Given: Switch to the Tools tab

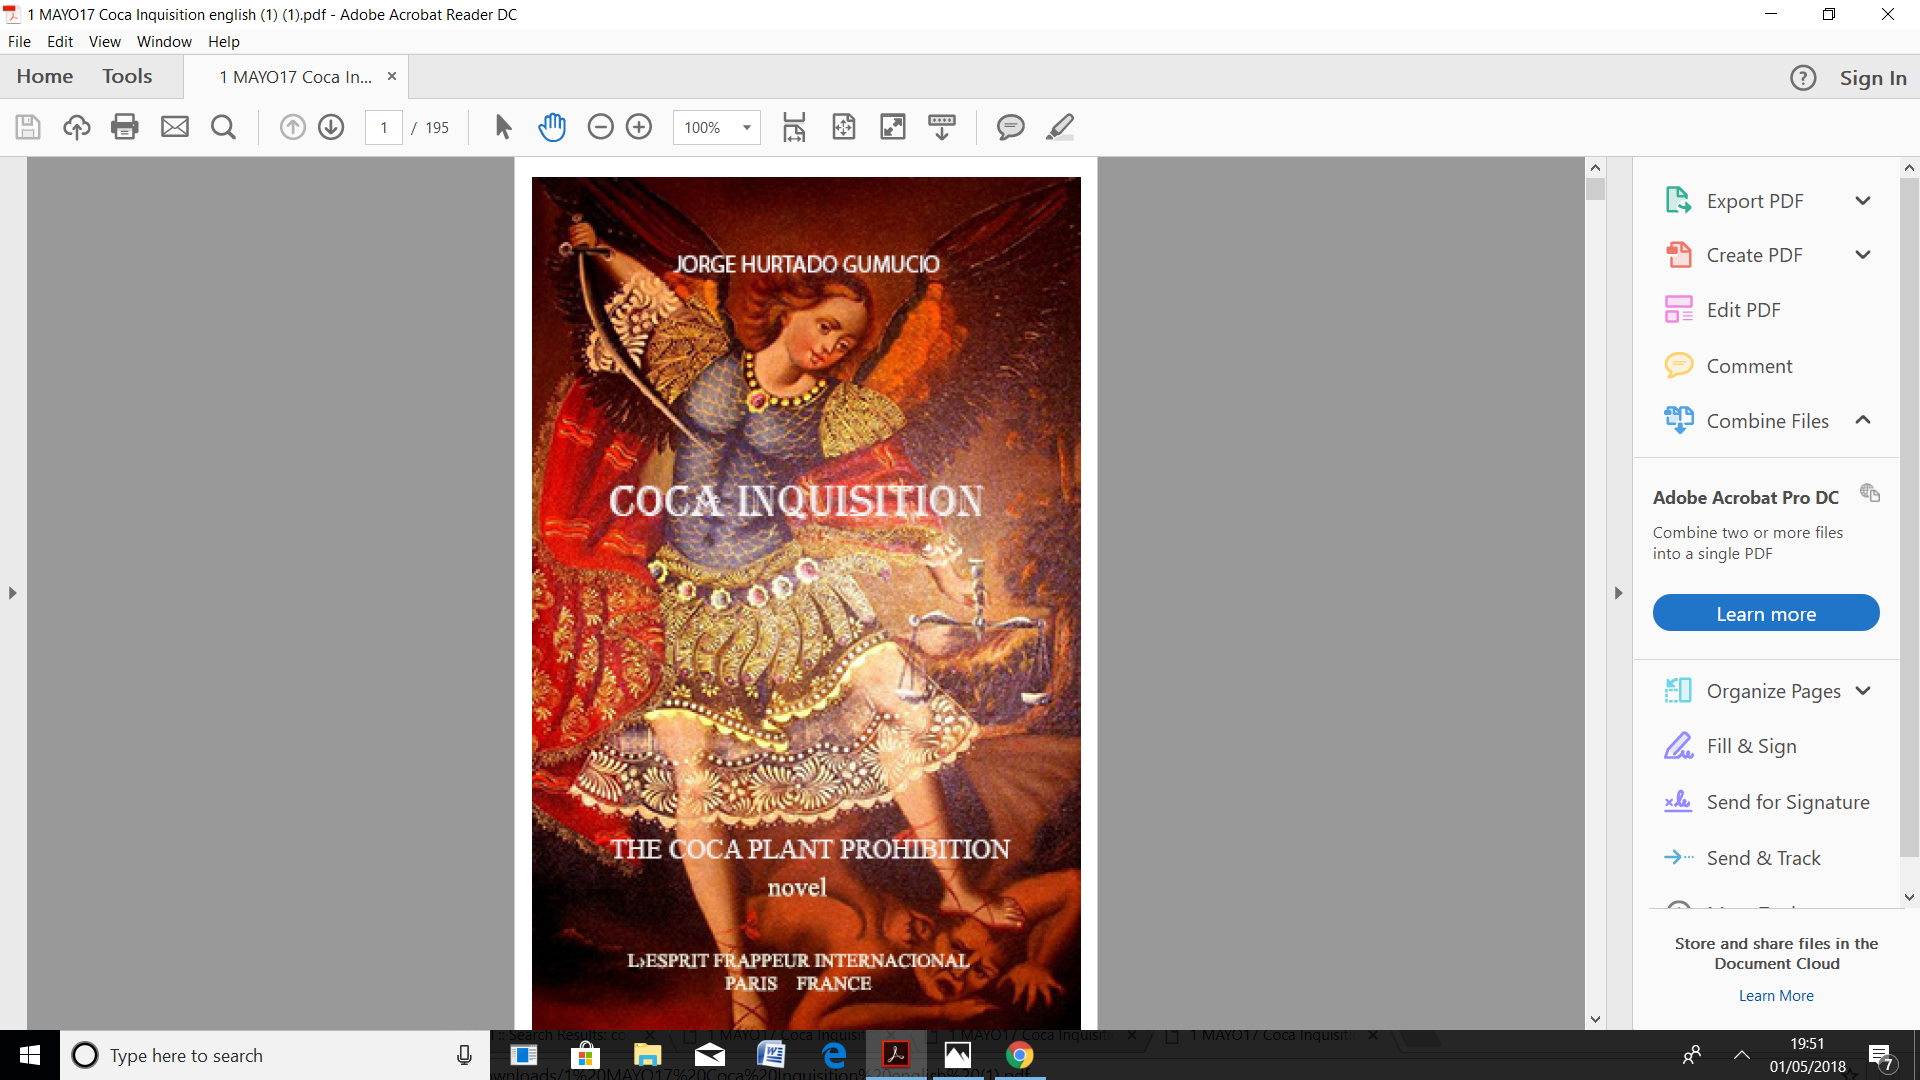Looking at the screenshot, I should [x=127, y=77].
